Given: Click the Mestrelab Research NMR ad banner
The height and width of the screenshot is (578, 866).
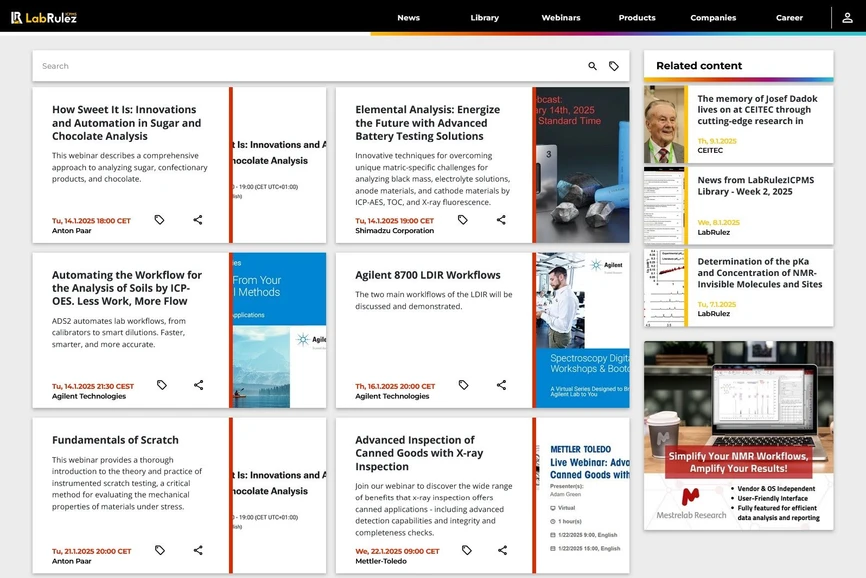Looking at the screenshot, I should (x=738, y=436).
